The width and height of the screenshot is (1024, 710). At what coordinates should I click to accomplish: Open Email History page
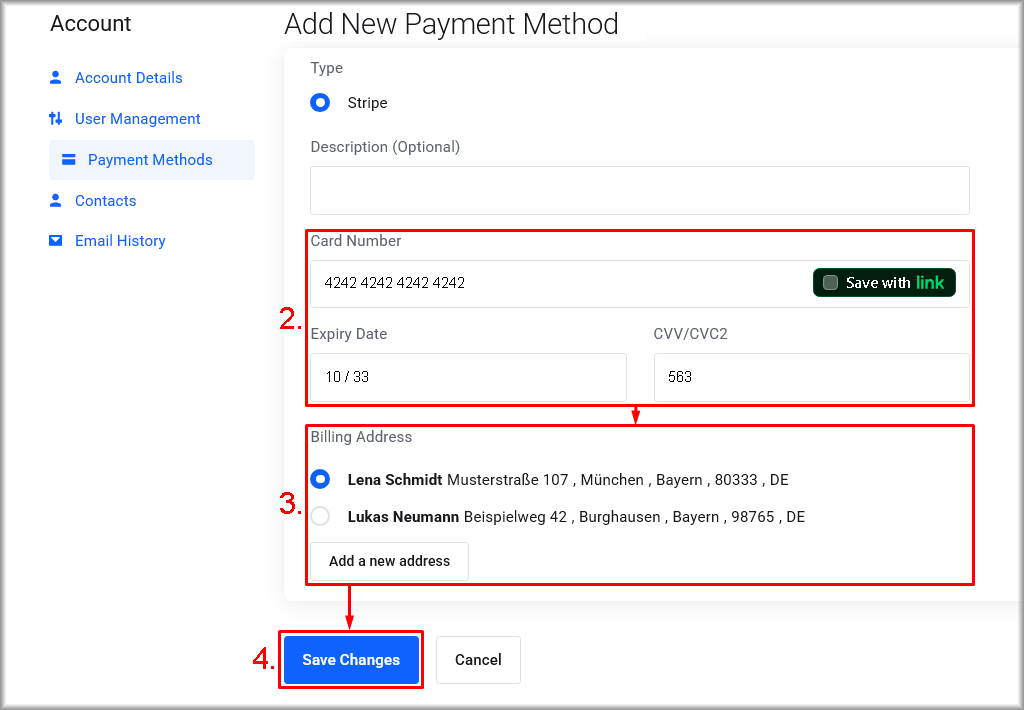pyautogui.click(x=120, y=241)
